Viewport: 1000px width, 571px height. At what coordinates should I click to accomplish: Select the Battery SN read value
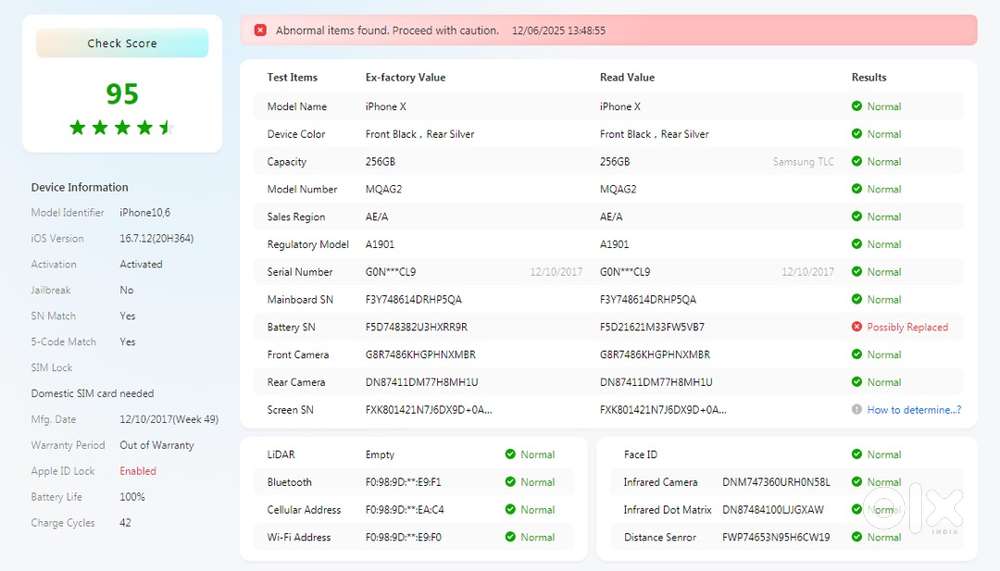tap(652, 327)
